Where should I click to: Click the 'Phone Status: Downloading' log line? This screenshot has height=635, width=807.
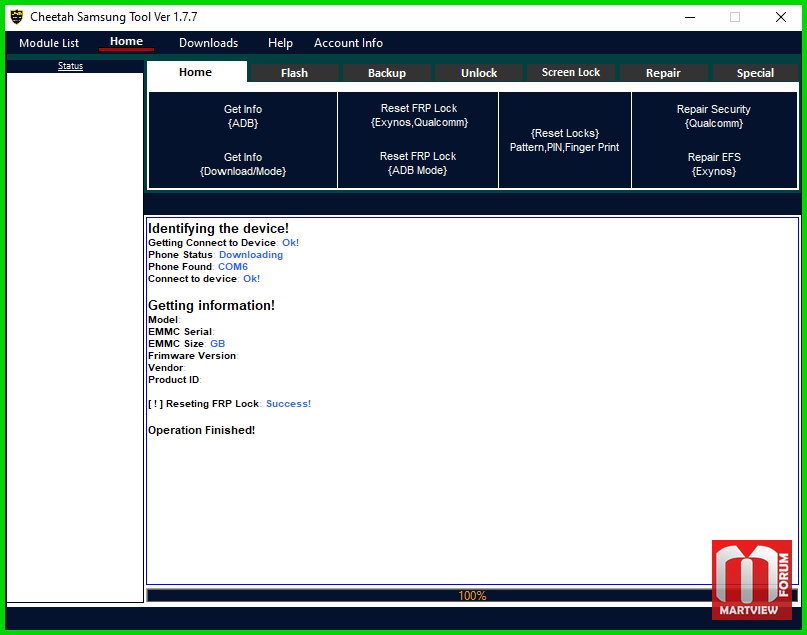[x=215, y=255]
